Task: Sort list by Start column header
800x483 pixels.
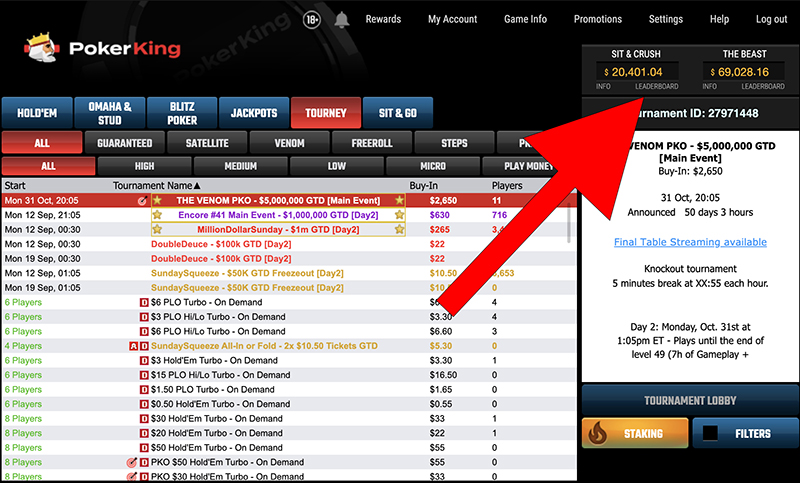Action: coord(15,186)
